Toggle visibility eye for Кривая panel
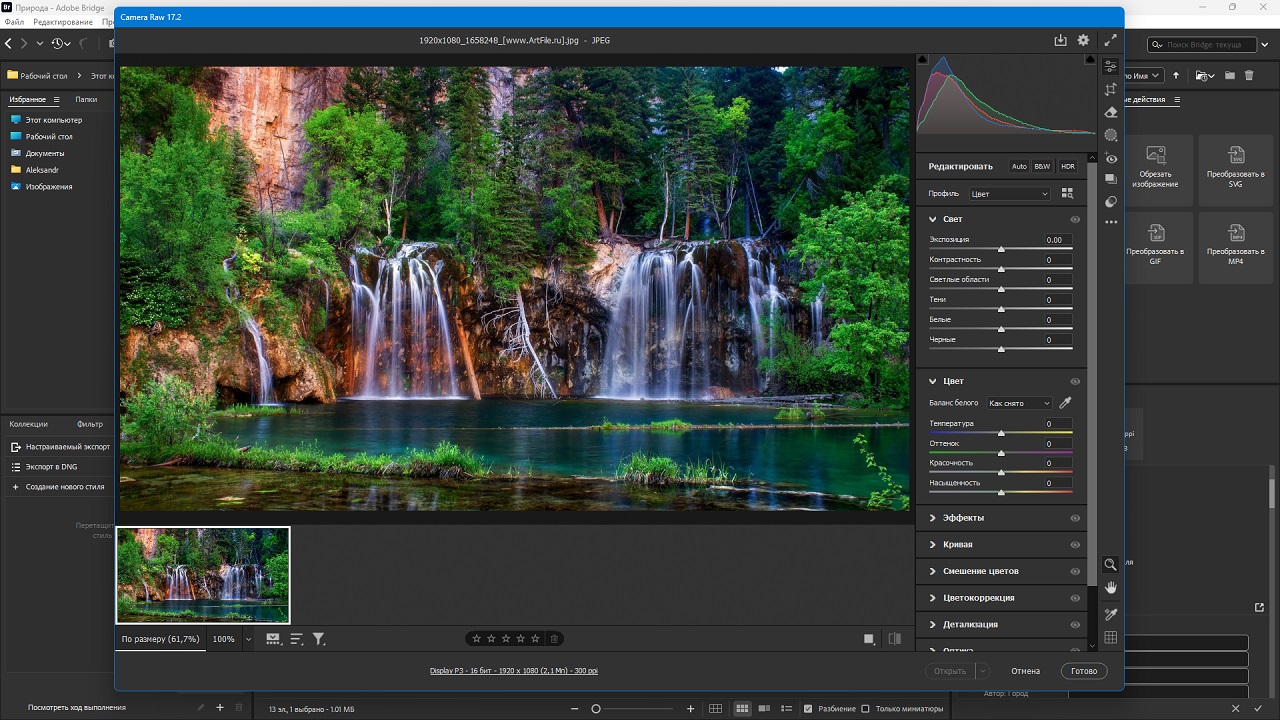The width and height of the screenshot is (1280, 720). [x=1075, y=545]
